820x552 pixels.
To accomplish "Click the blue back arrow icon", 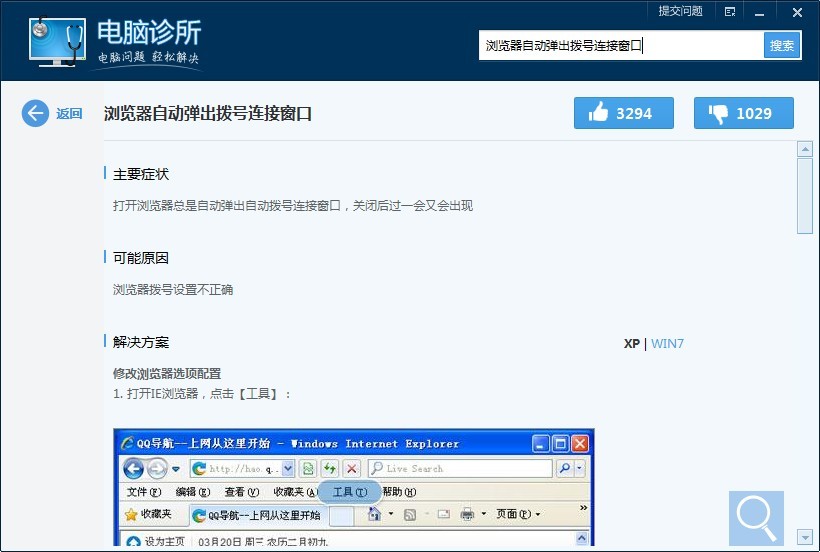I will (35, 113).
